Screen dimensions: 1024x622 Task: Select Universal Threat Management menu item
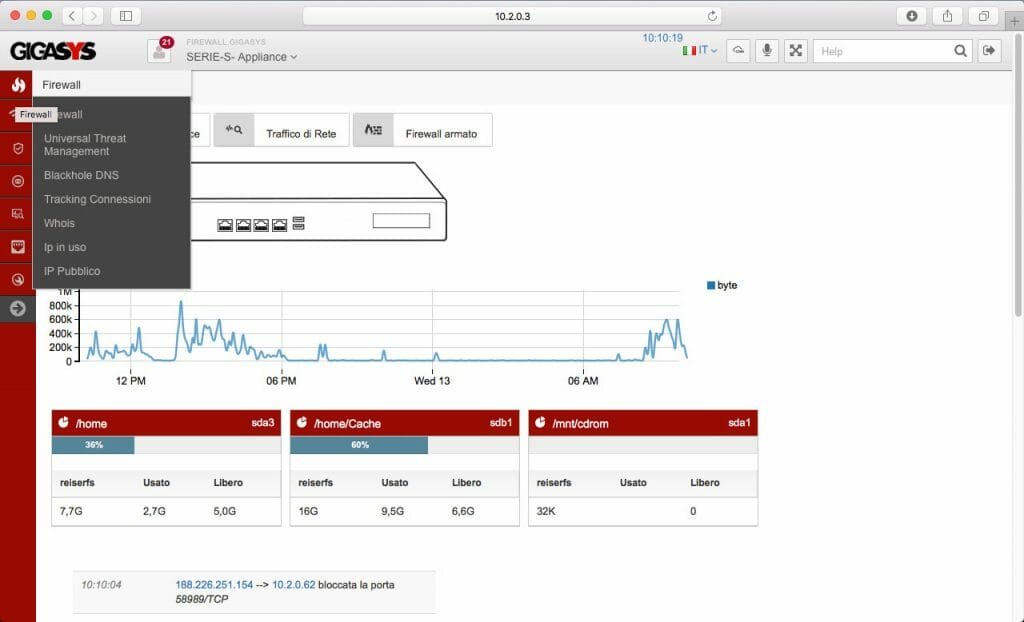tap(85, 144)
